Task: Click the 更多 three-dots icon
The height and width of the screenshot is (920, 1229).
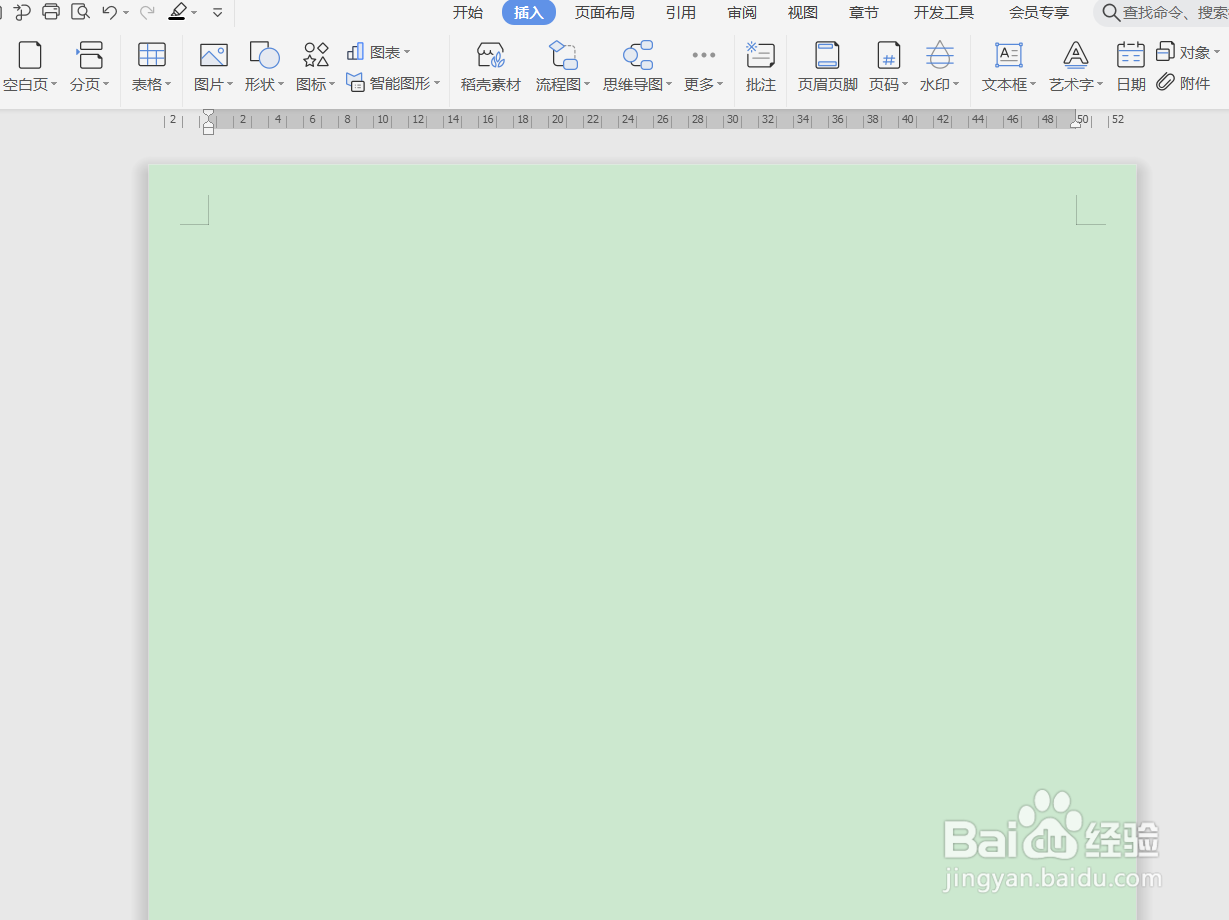Action: pos(704,55)
